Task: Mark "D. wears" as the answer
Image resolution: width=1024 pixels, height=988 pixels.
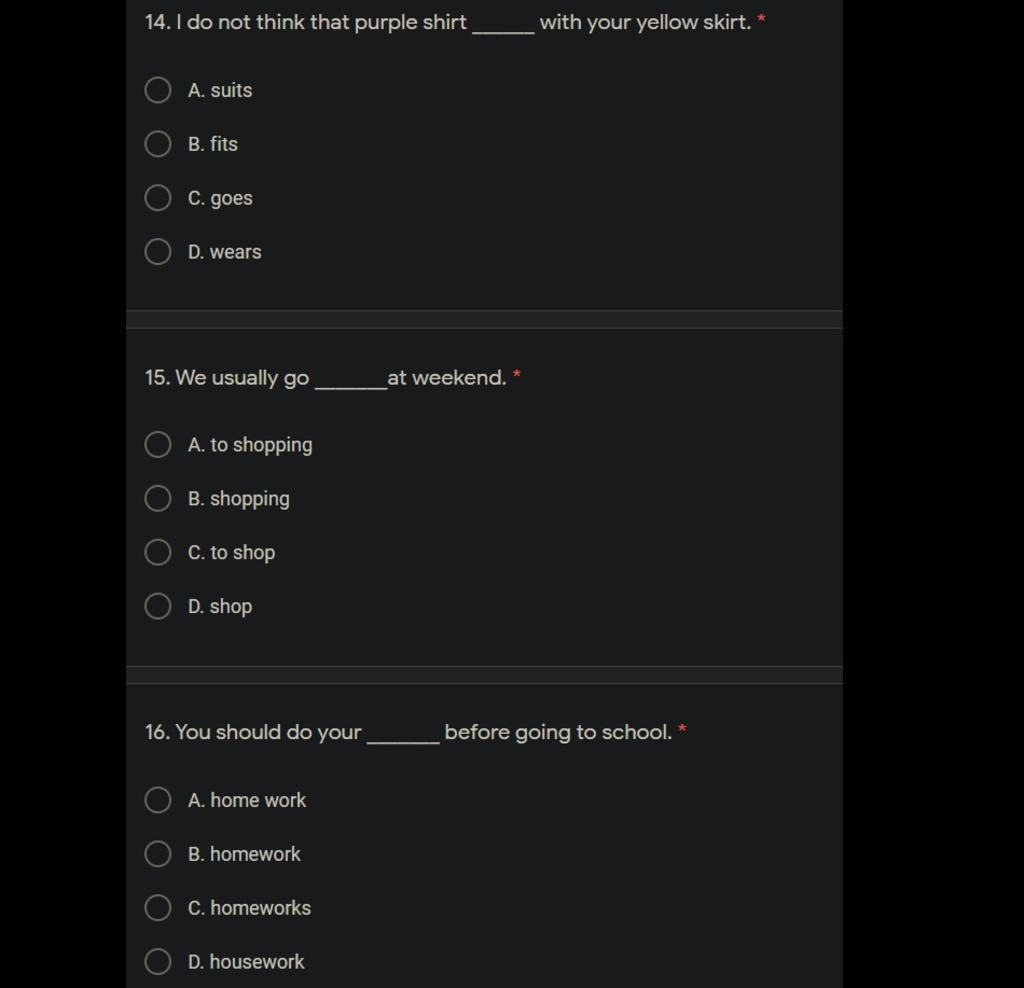Action: 158,252
